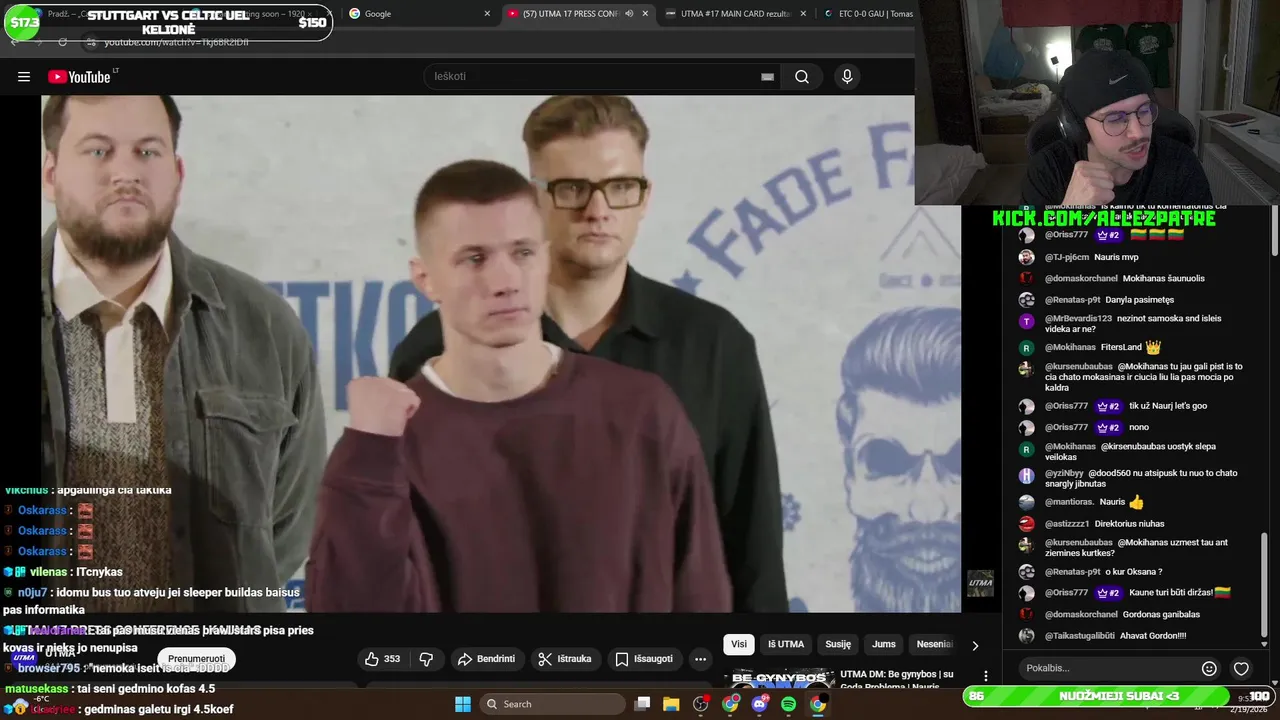Click username @astizzzz1 in live chat
The height and width of the screenshot is (720, 1280).
pyautogui.click(x=1067, y=523)
